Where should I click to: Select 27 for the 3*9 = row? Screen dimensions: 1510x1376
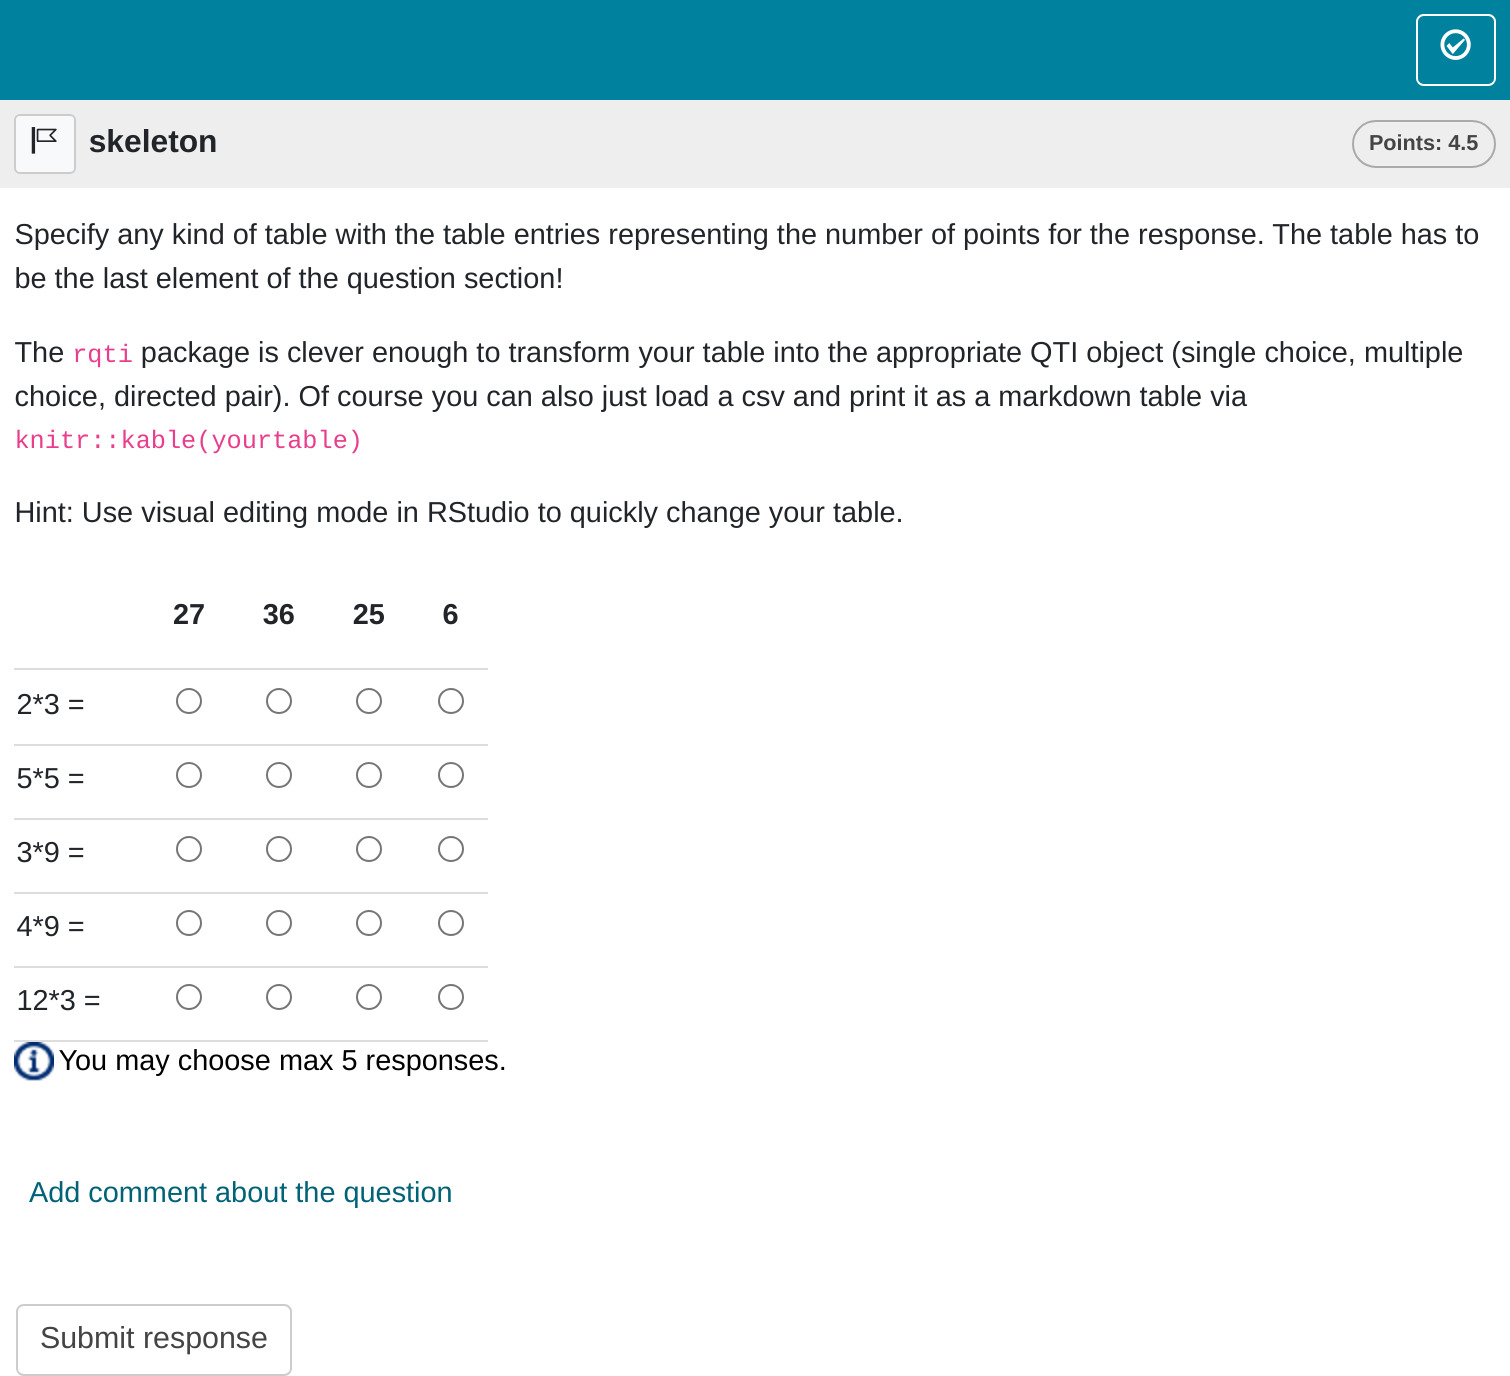point(189,849)
